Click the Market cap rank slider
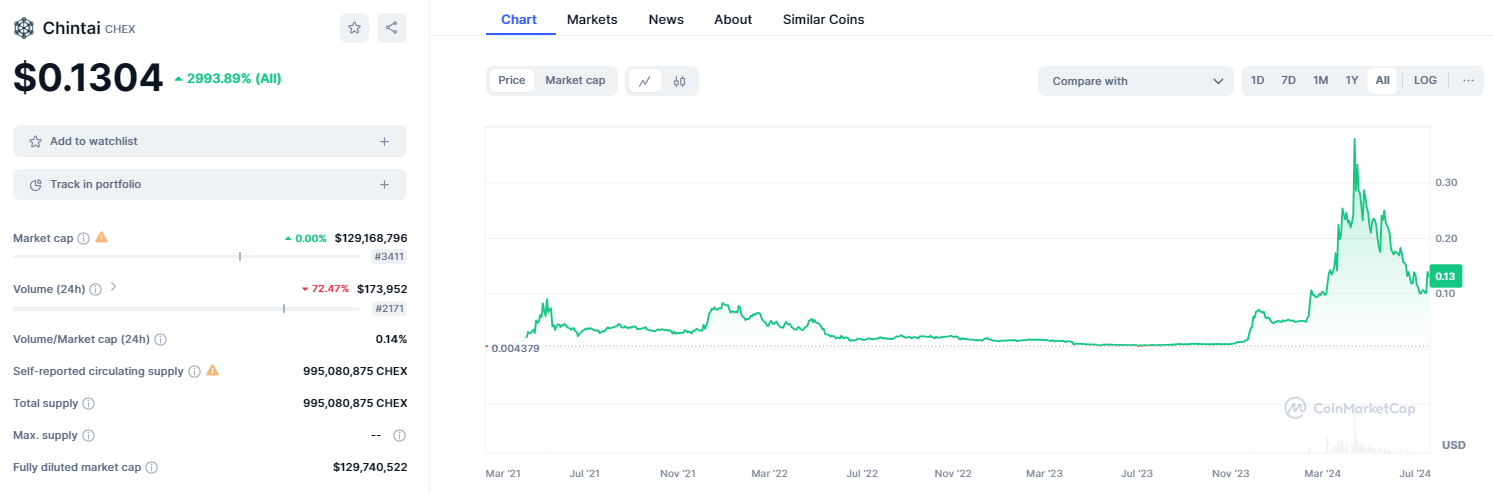This screenshot has height=493, width=1493. click(187, 256)
